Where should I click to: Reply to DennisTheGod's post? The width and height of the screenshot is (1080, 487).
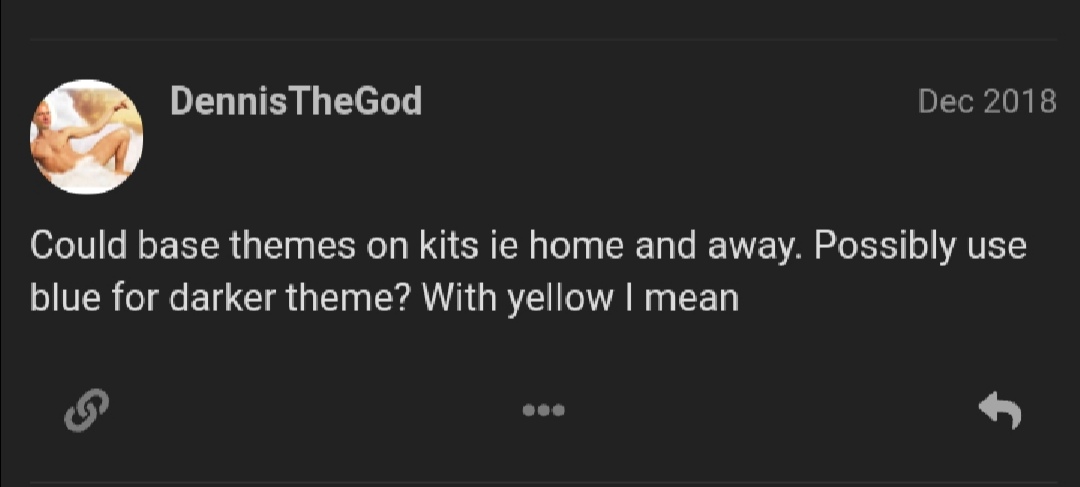pos(999,410)
